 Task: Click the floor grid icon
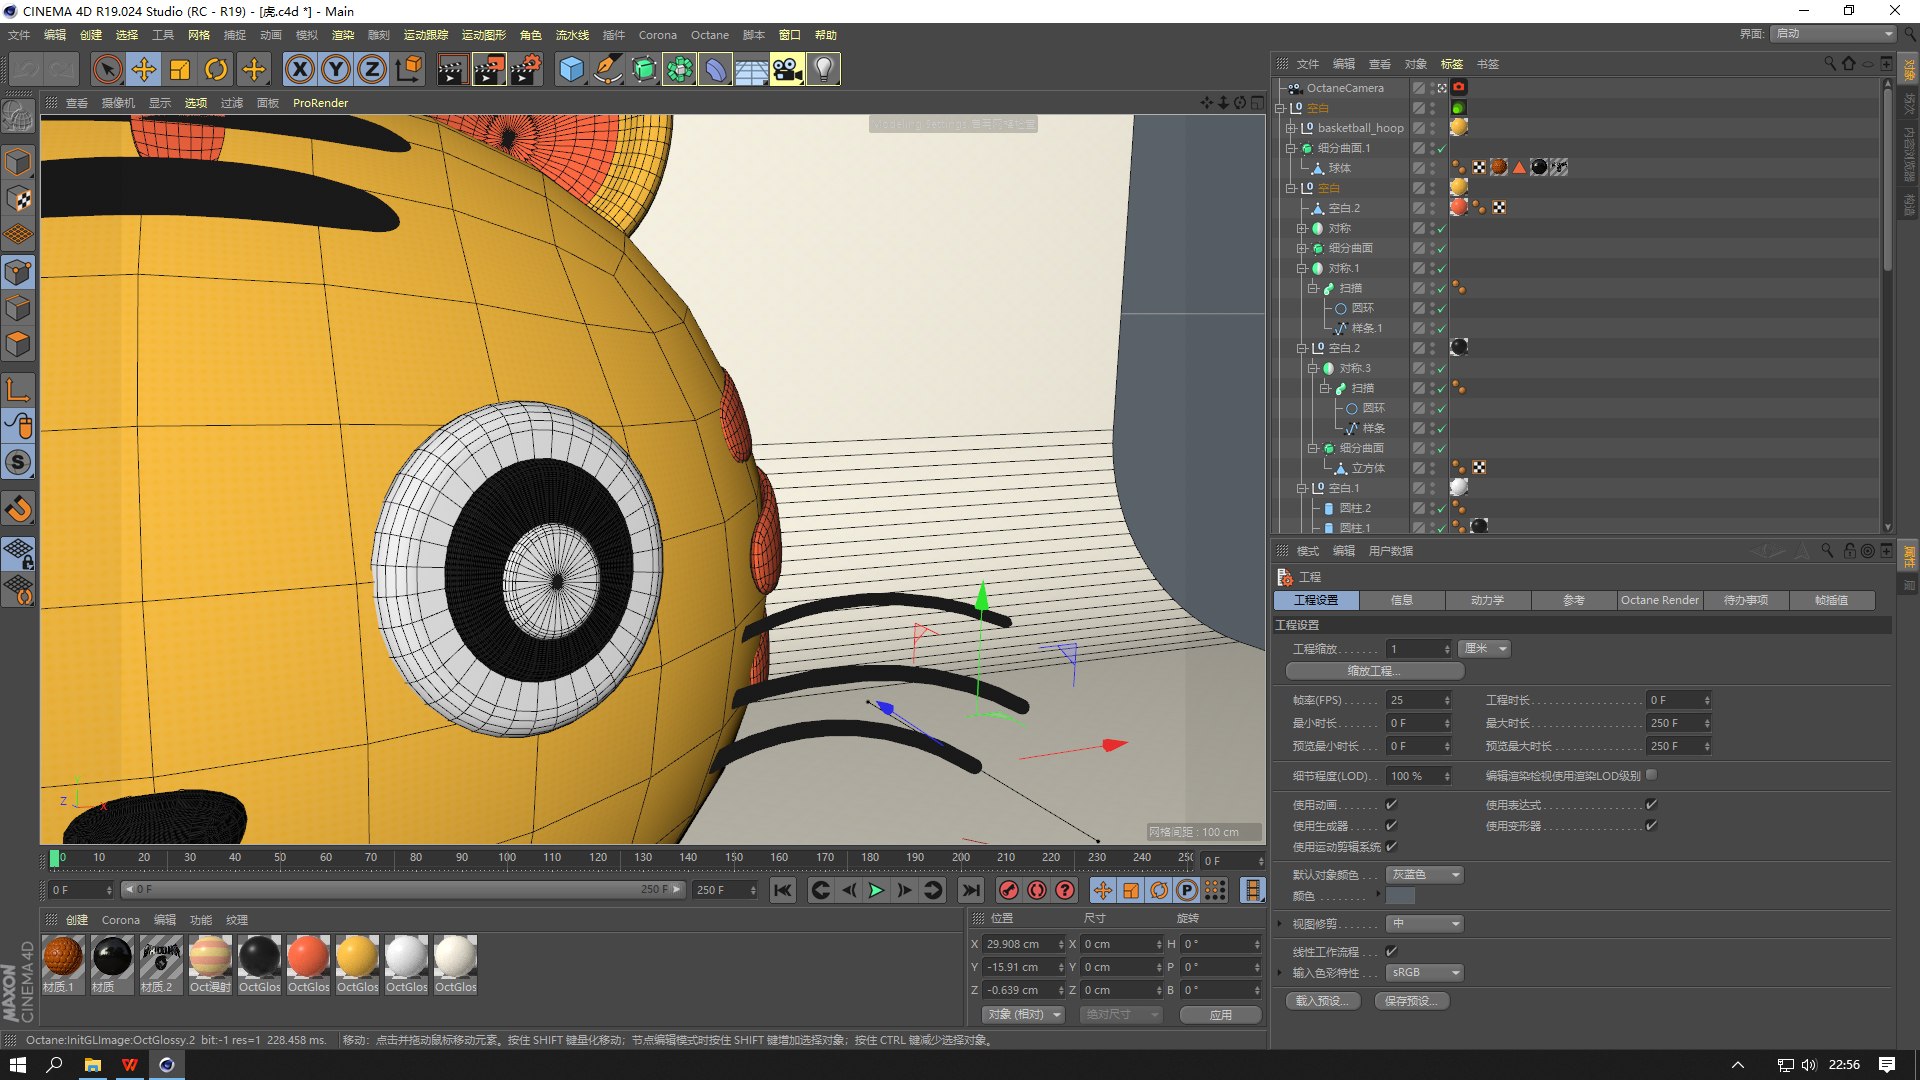coord(751,70)
